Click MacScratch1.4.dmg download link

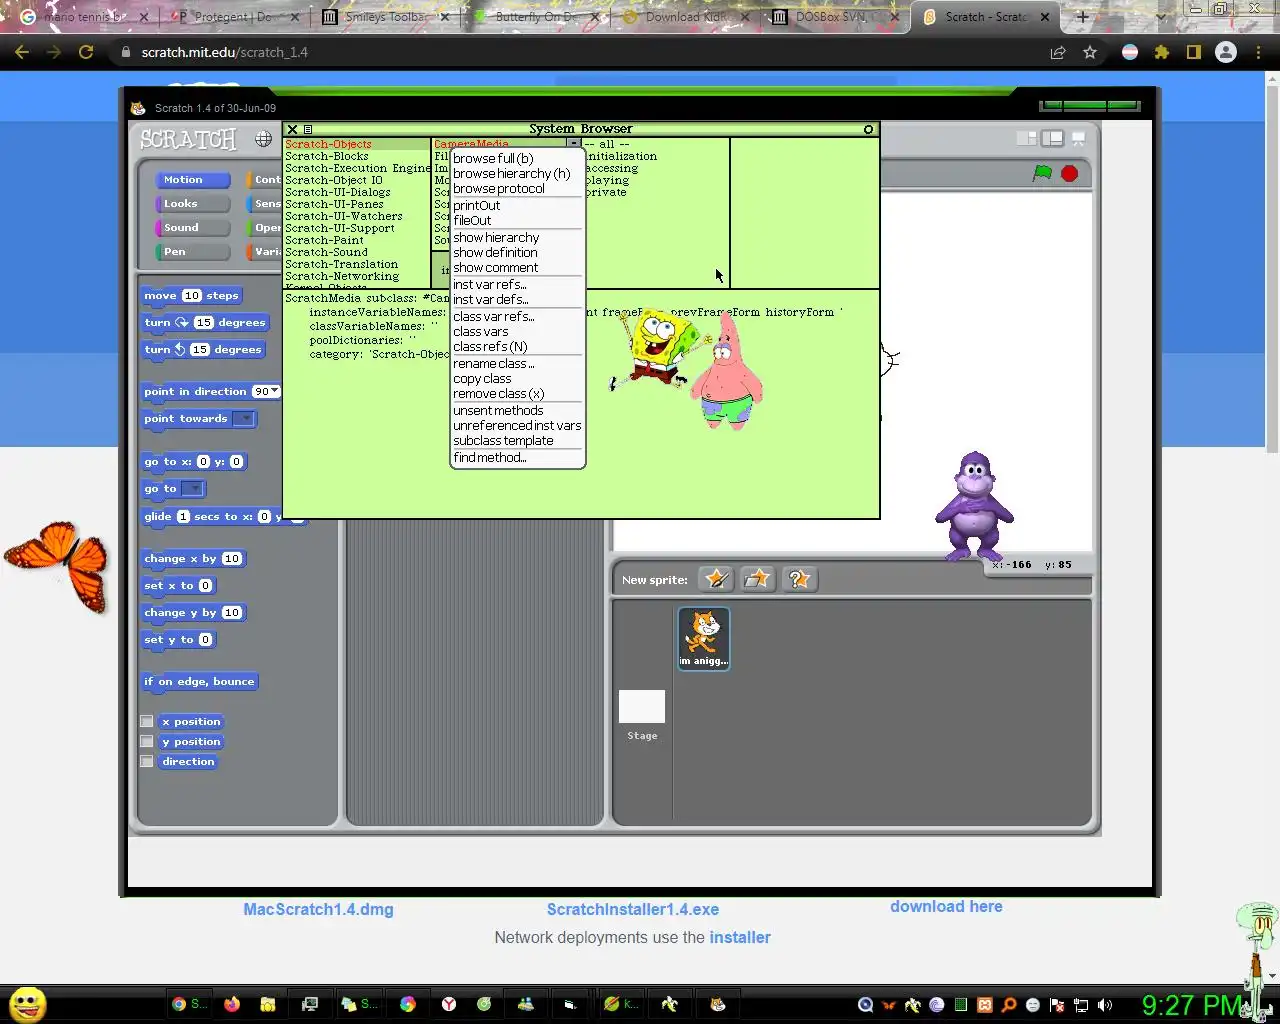318,909
